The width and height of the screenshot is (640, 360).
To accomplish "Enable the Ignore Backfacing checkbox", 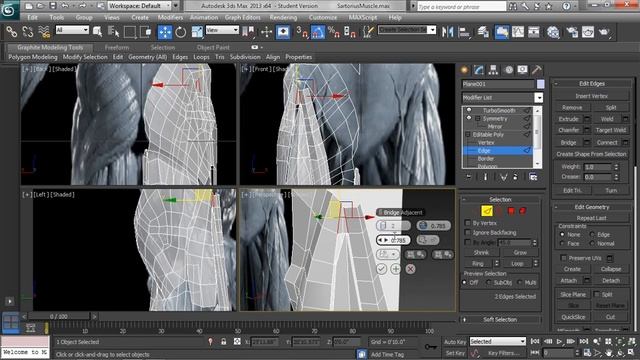I will tap(468, 232).
